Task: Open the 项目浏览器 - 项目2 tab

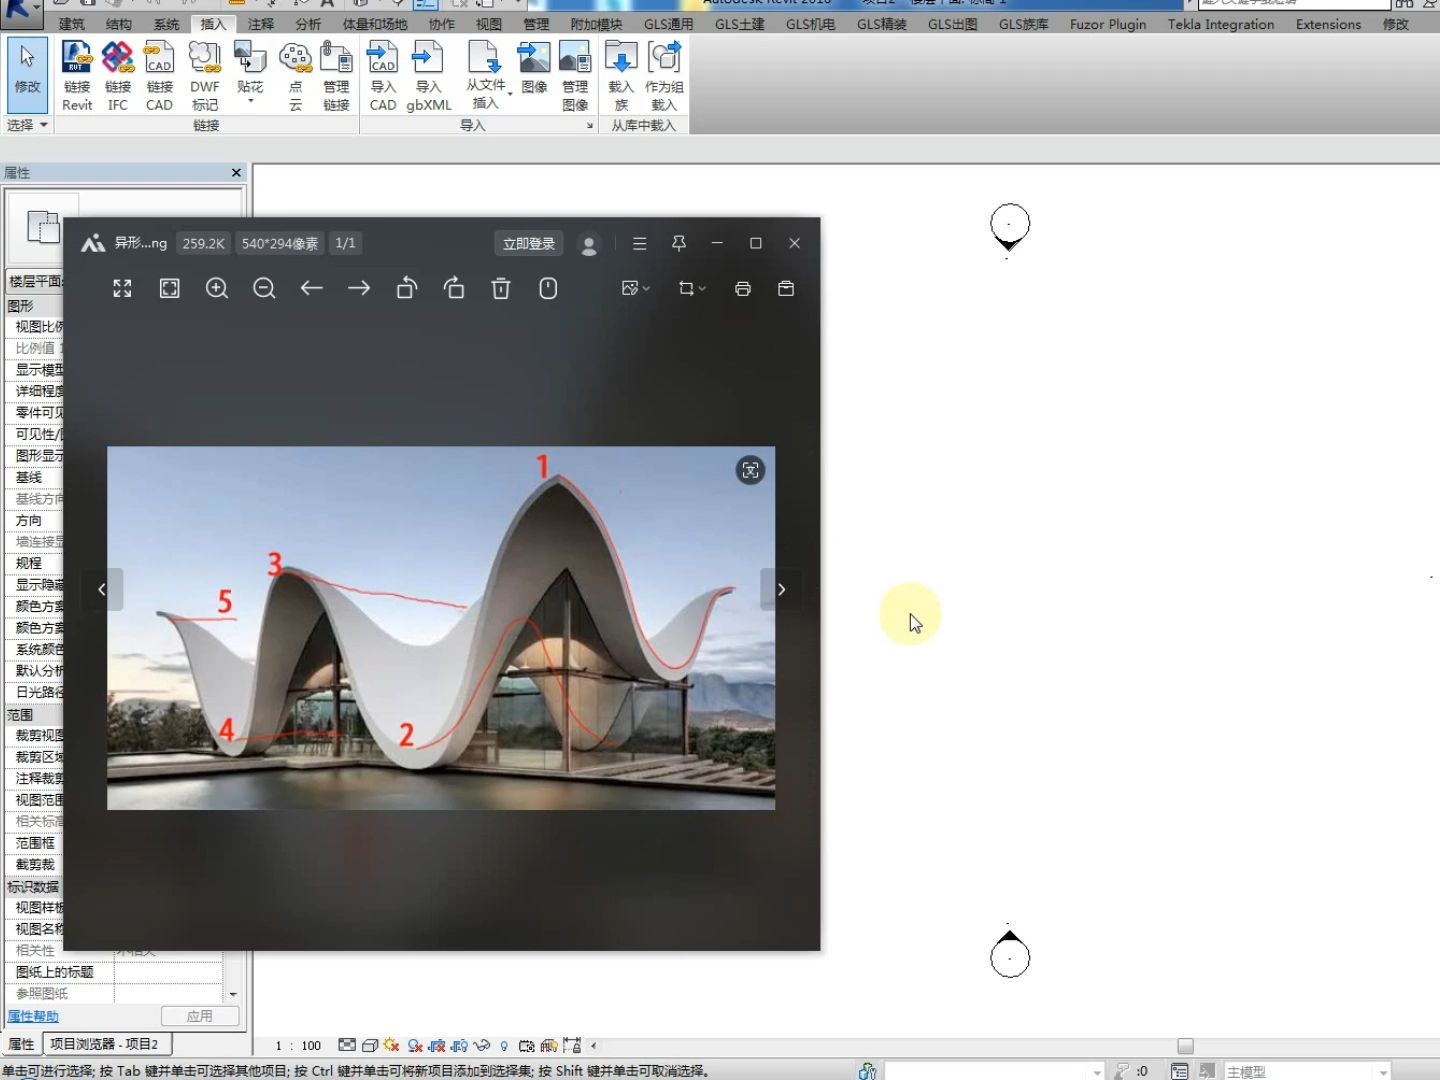Action: pos(104,1044)
